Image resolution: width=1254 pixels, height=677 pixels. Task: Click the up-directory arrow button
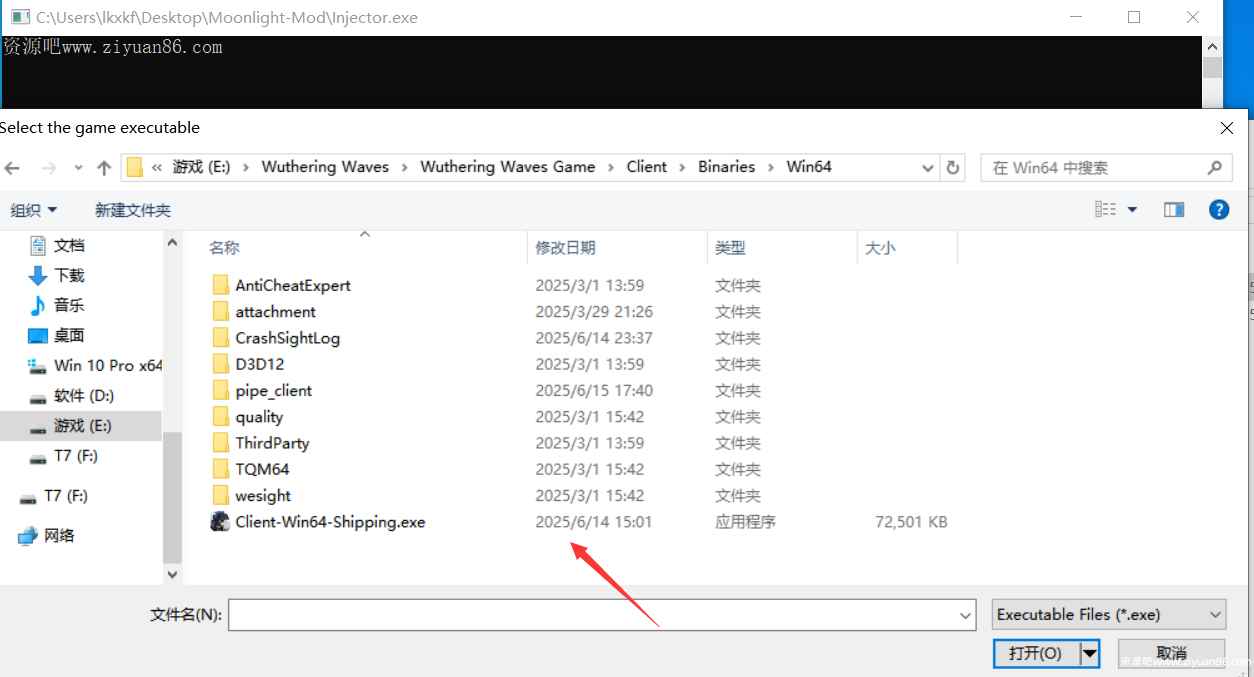pos(104,168)
